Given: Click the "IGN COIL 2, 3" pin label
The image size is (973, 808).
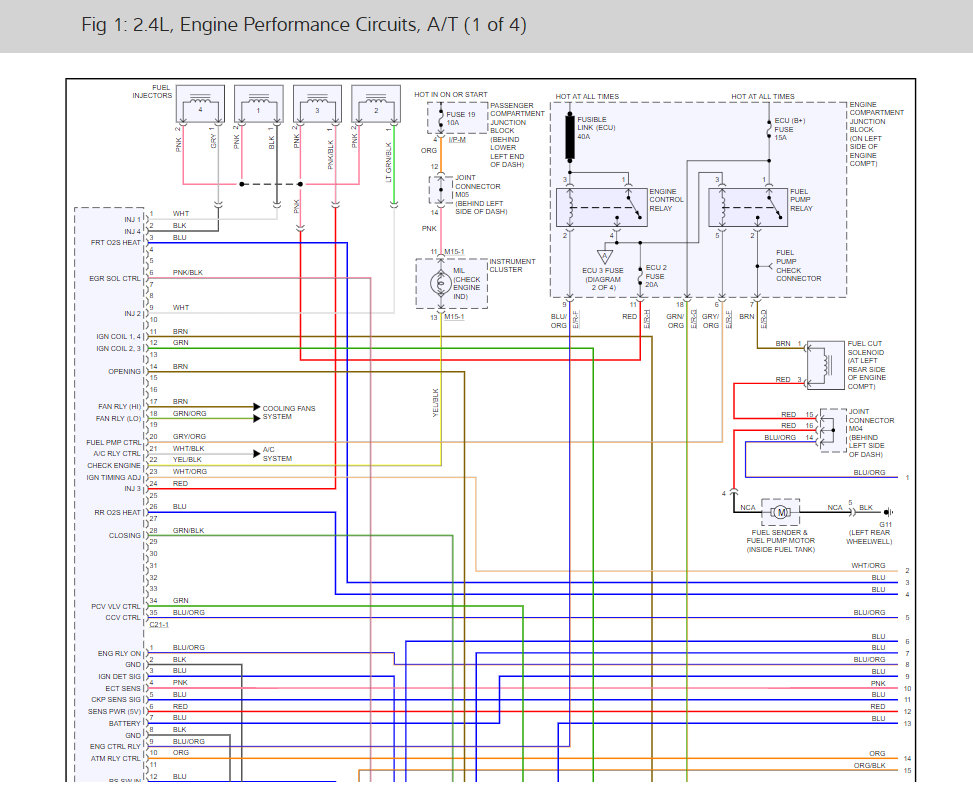Looking at the screenshot, I should pyautogui.click(x=119, y=348).
